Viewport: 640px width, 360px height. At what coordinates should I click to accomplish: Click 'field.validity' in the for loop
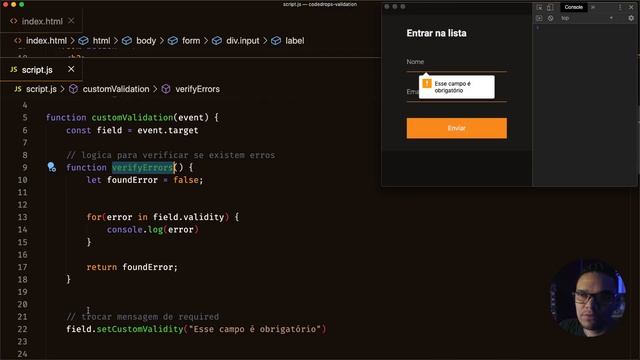coord(189,217)
